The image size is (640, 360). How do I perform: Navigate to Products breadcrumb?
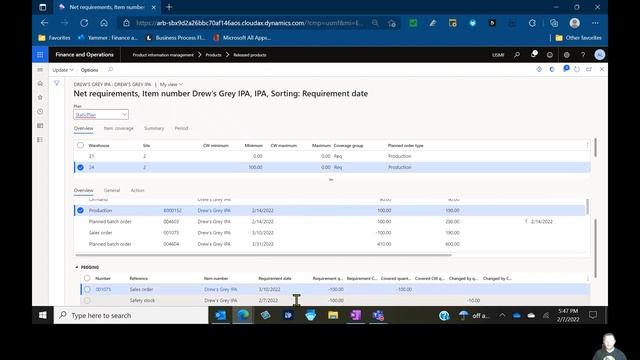pyautogui.click(x=213, y=55)
